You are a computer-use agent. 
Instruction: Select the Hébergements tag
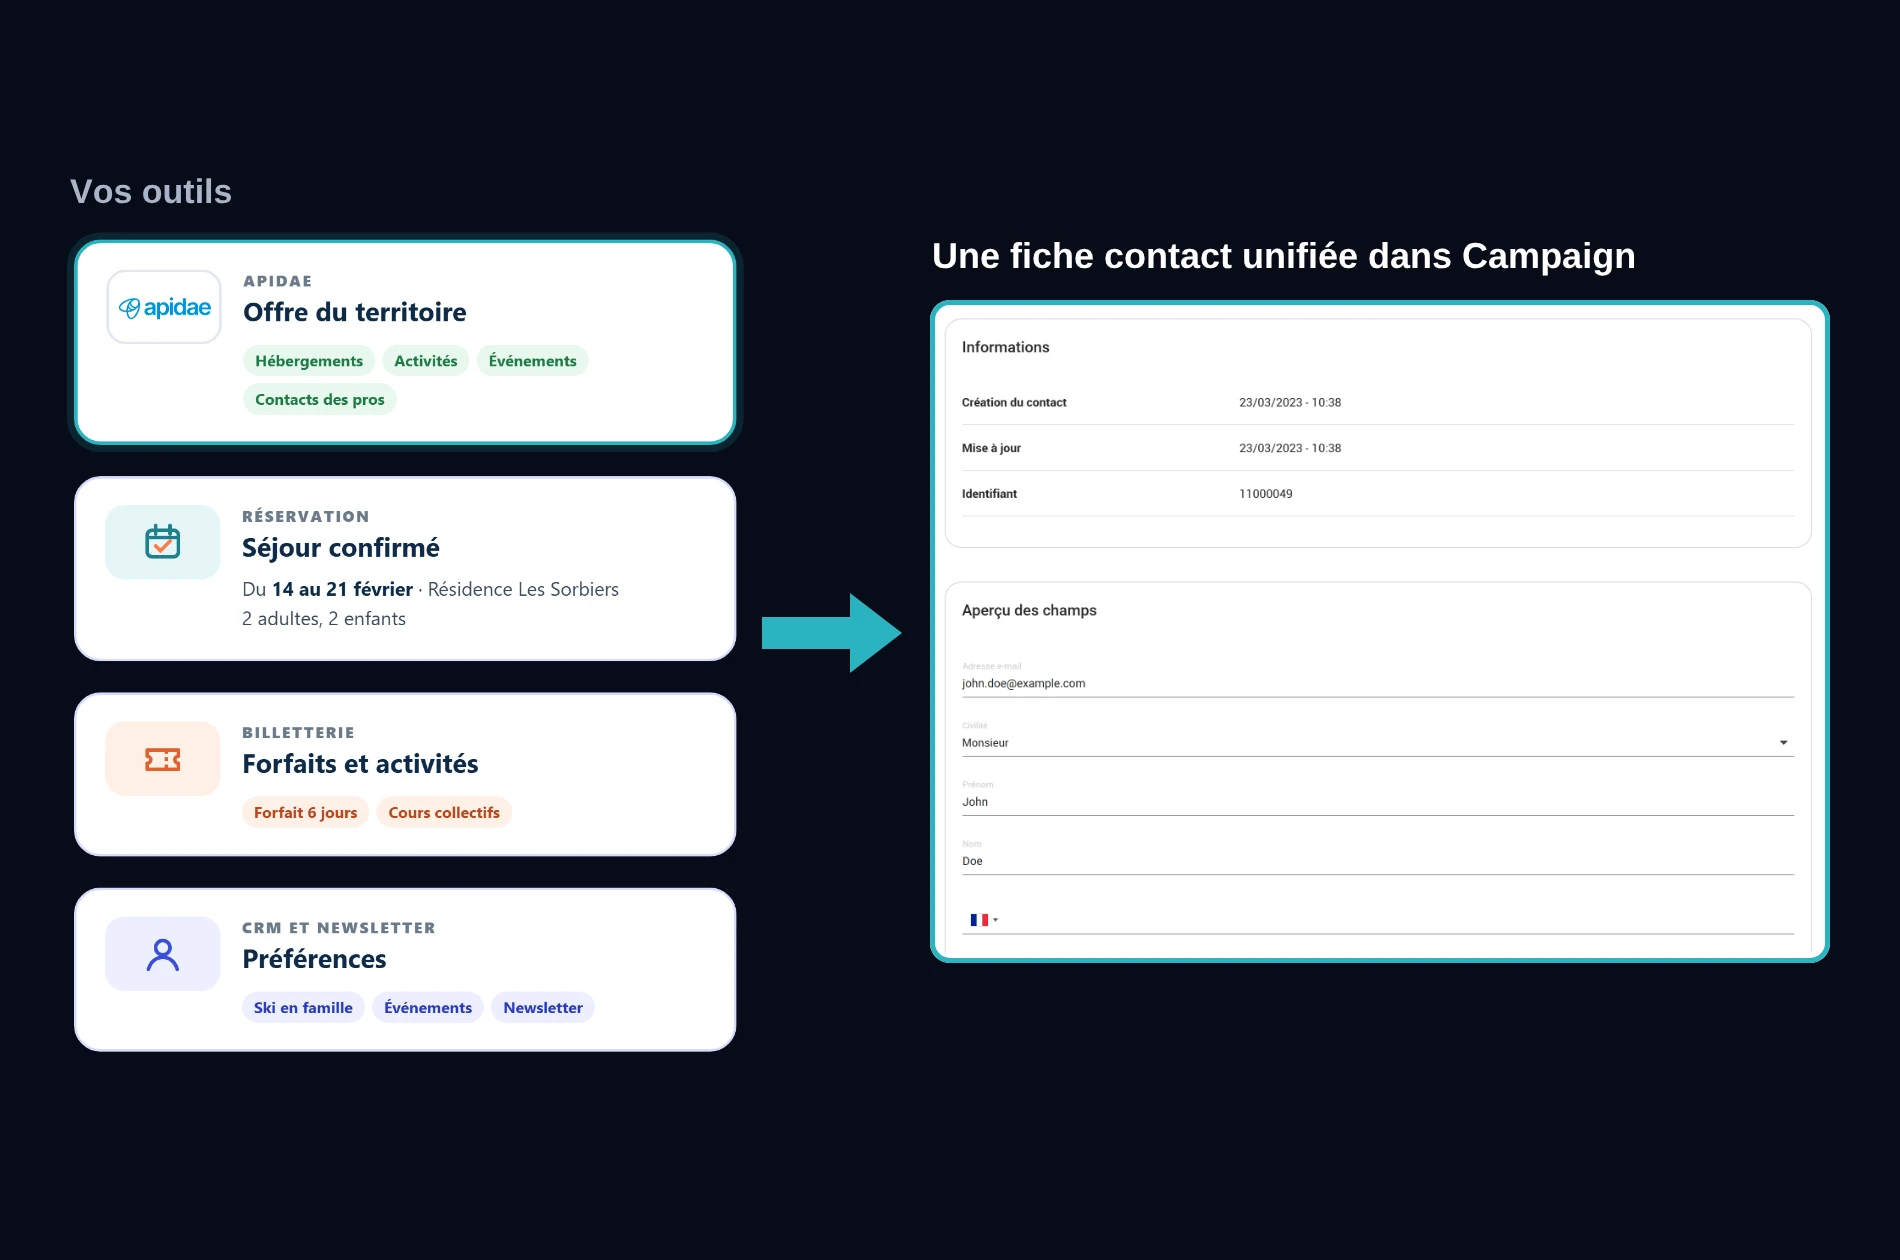tap(309, 361)
